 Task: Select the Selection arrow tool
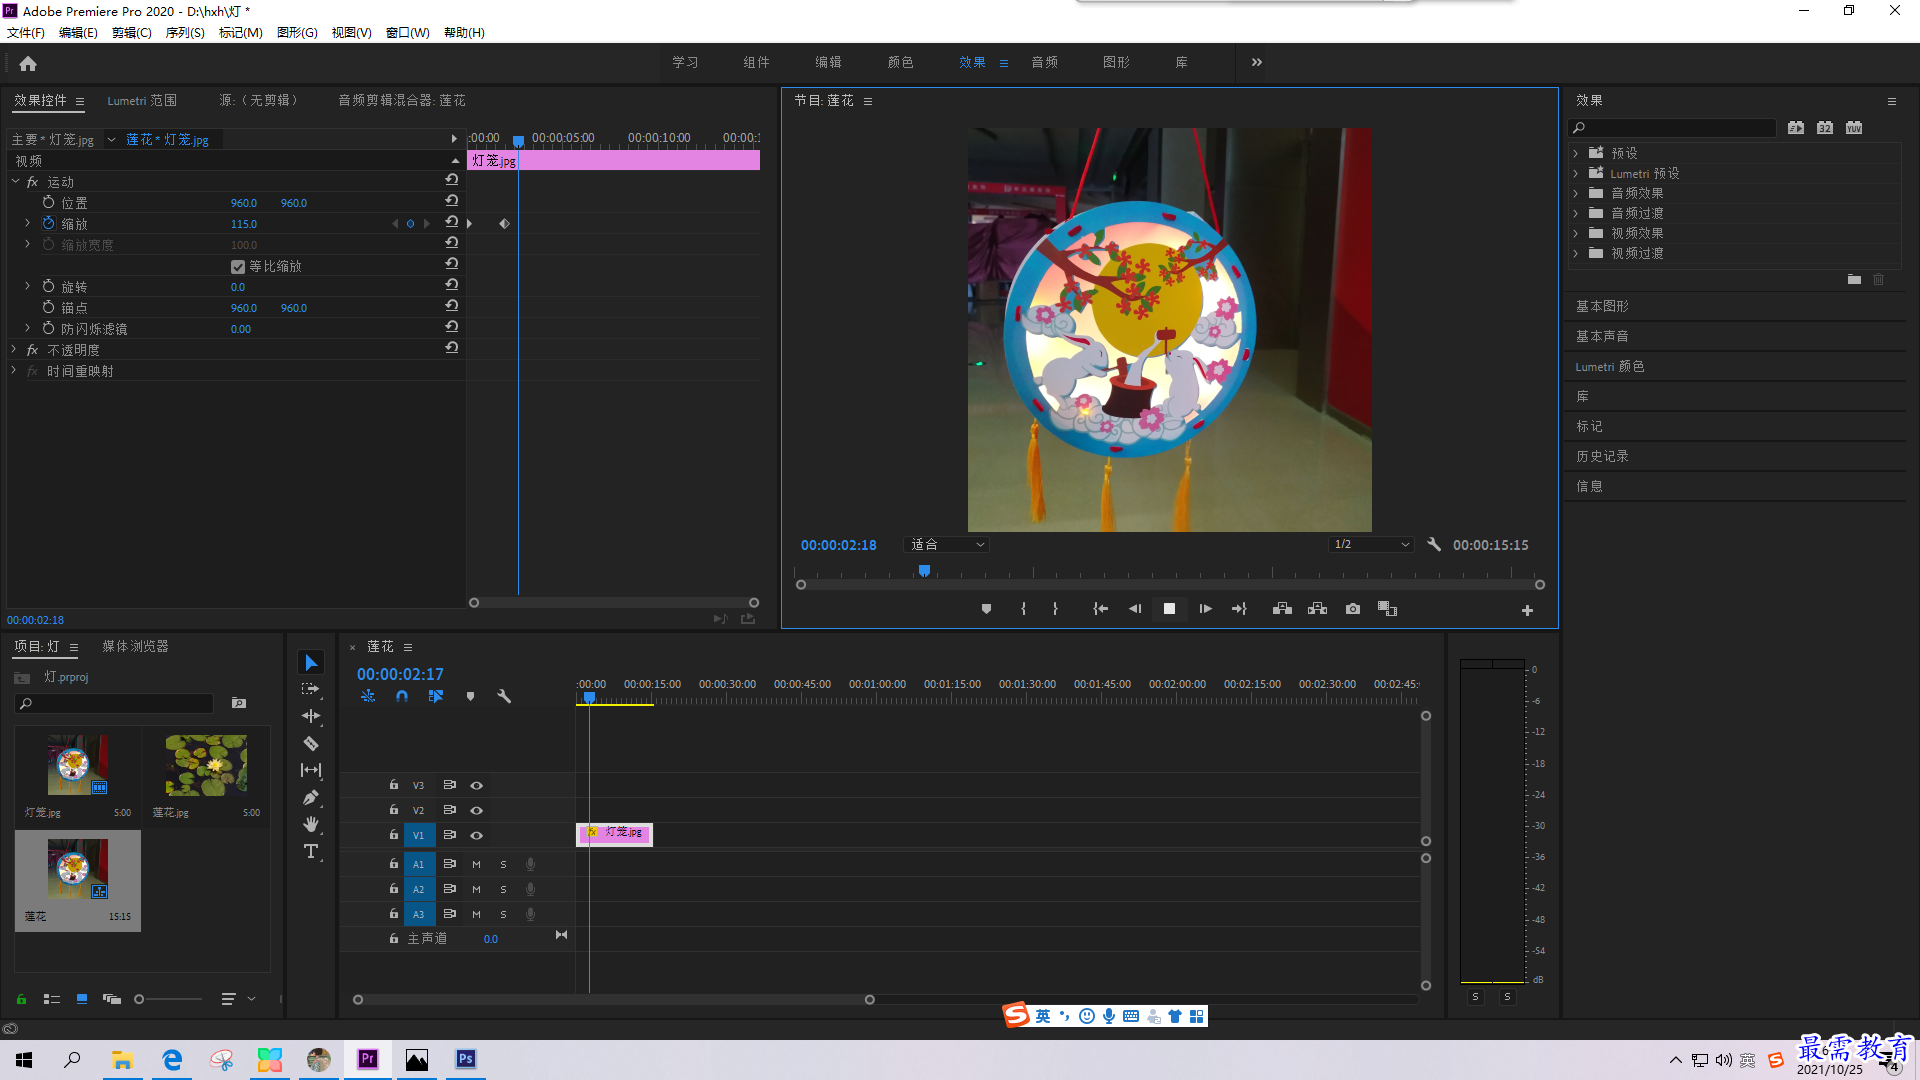(x=311, y=663)
